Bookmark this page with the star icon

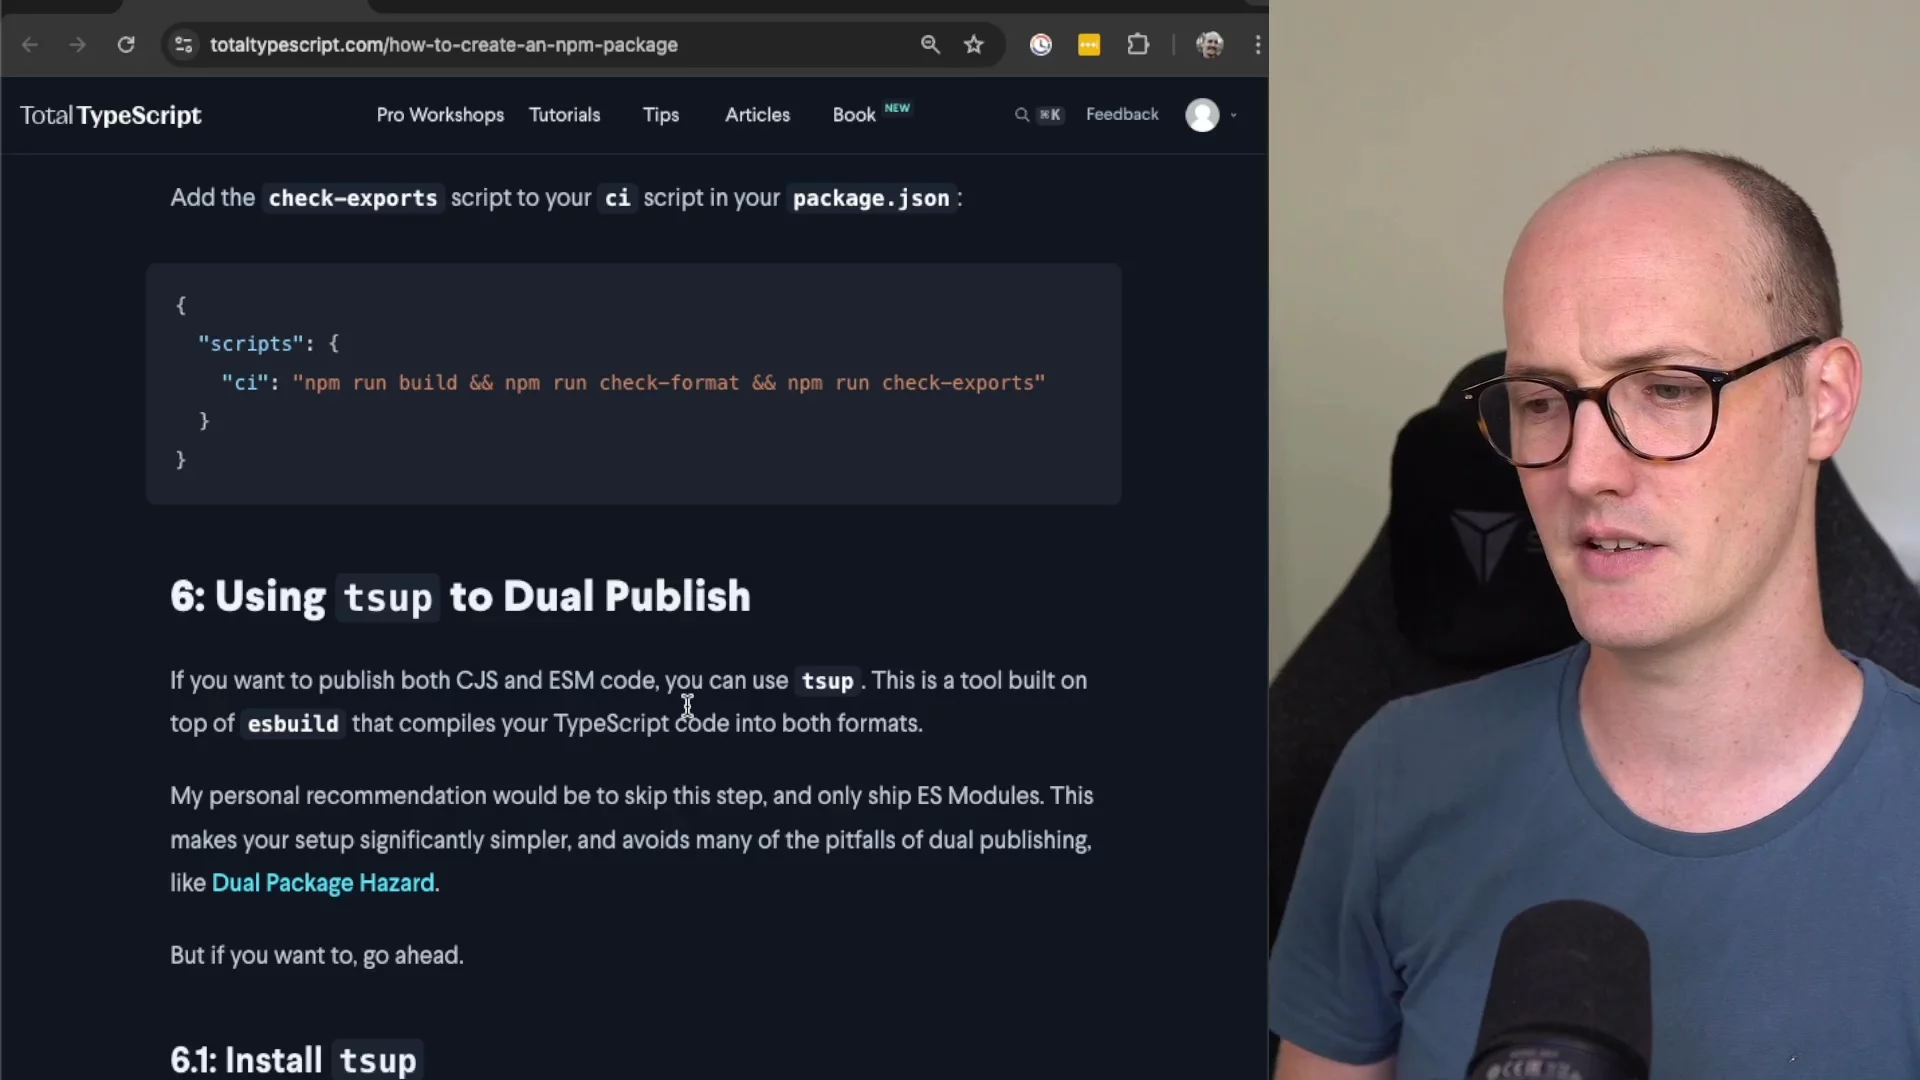click(x=974, y=45)
